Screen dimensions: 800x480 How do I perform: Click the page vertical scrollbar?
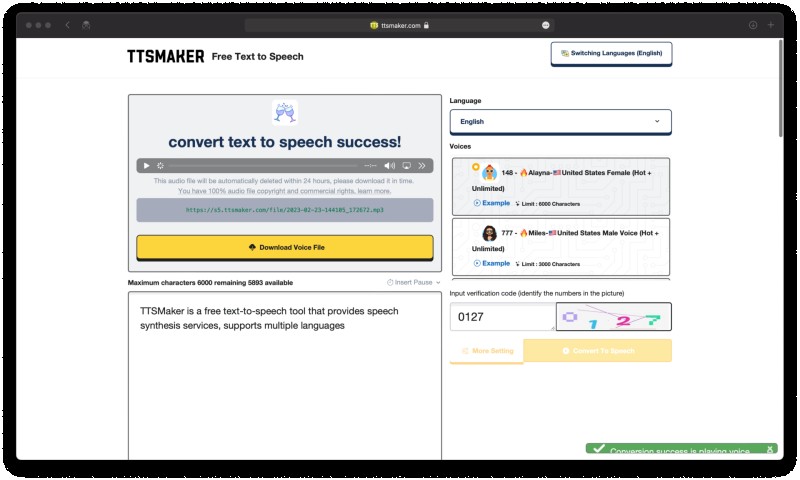pyautogui.click(x=780, y=89)
